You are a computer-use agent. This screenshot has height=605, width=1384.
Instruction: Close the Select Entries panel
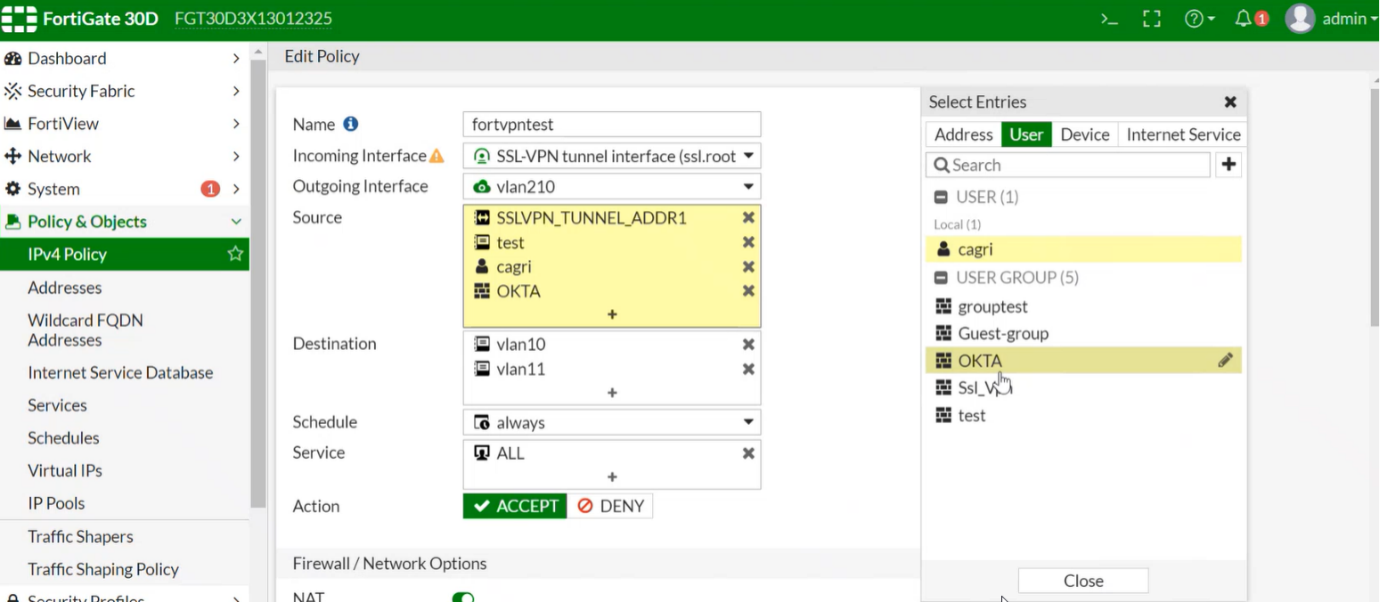(1230, 102)
